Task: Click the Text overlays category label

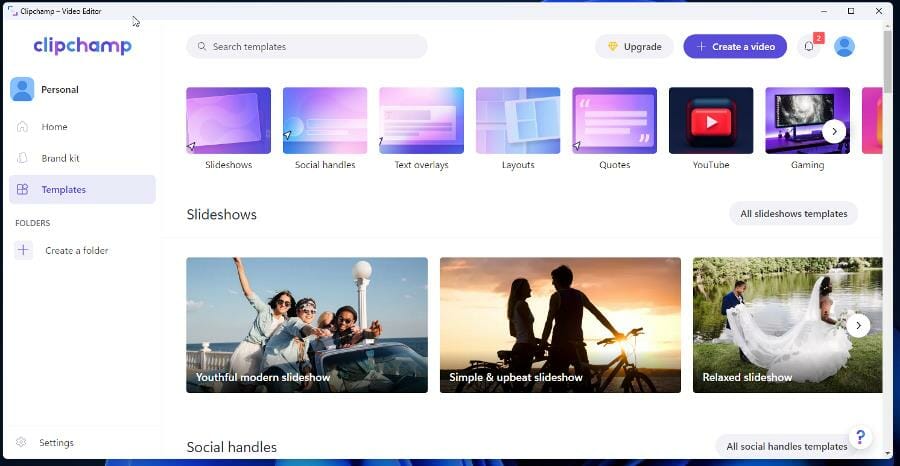Action: click(x=421, y=165)
